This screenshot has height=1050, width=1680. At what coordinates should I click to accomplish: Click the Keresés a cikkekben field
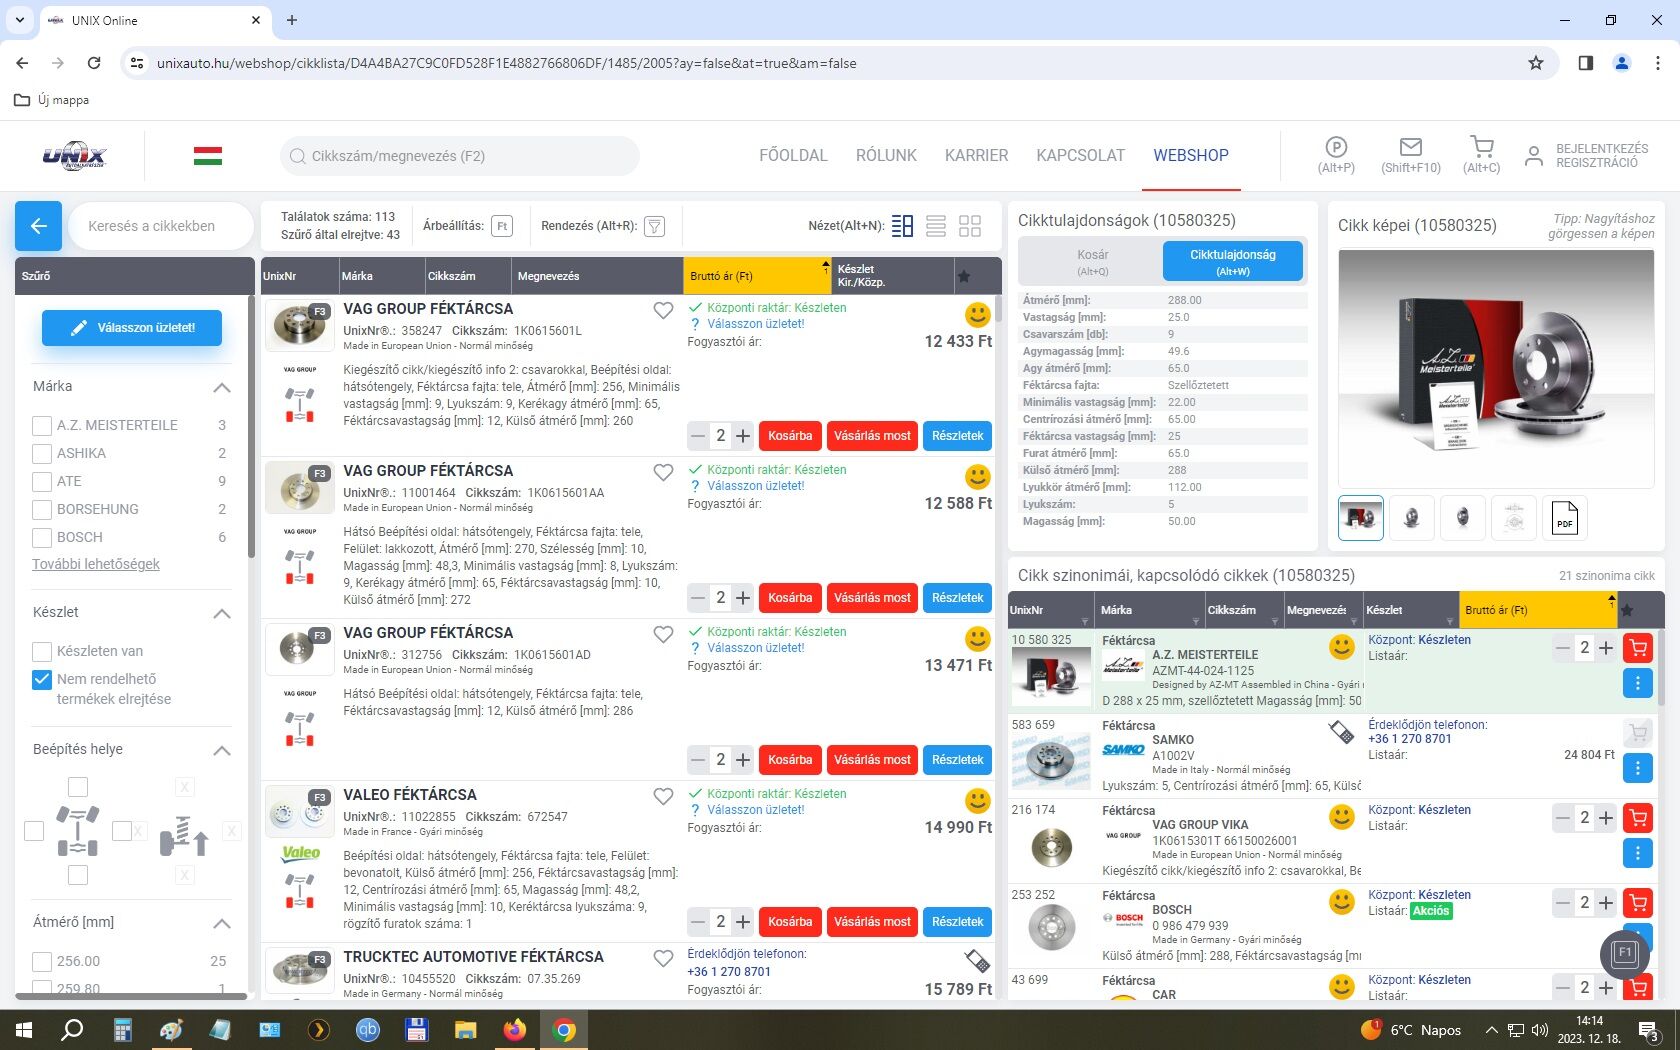[161, 226]
